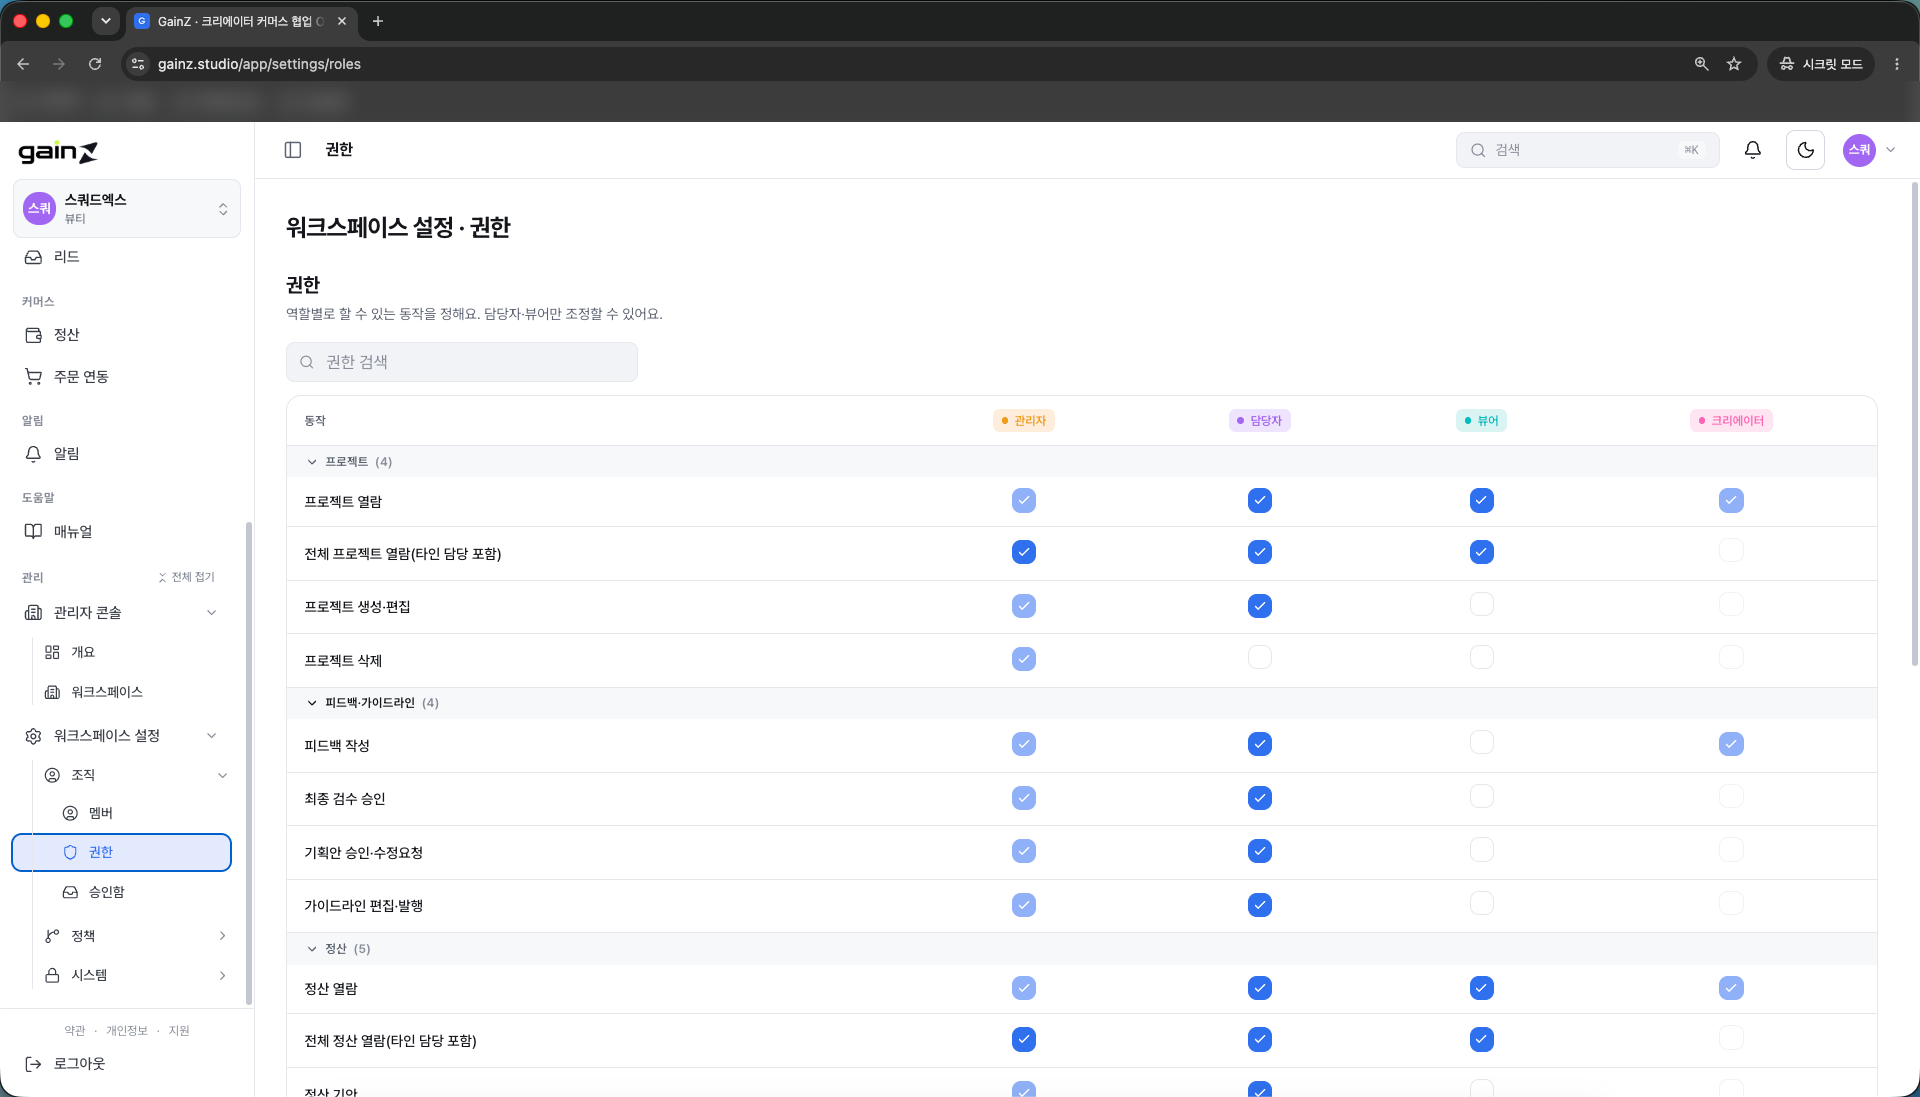Click the 담당자 role badge
This screenshot has height=1097, width=1920.
tap(1260, 421)
